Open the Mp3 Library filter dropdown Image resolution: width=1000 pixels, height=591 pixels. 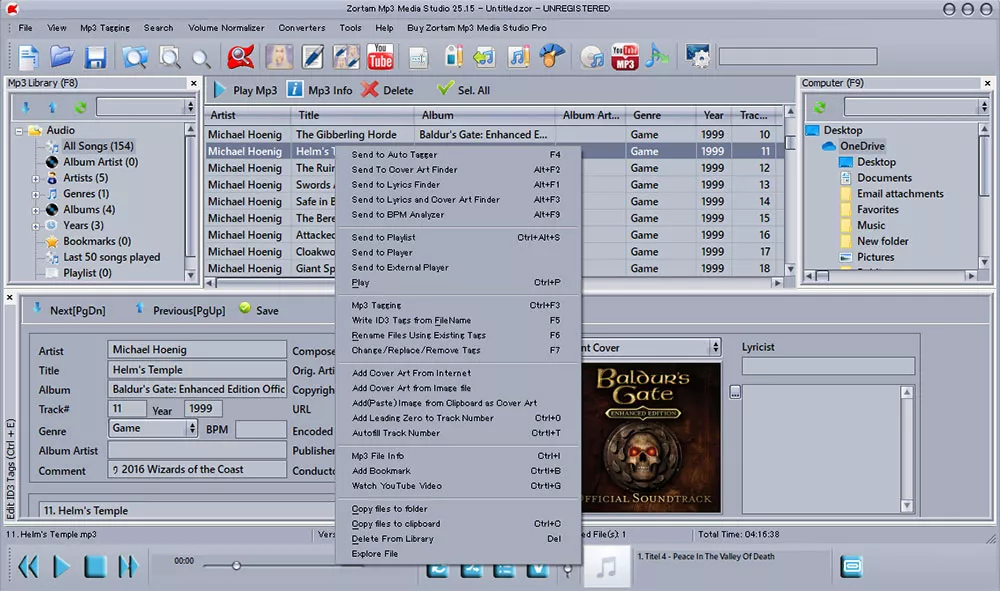190,107
